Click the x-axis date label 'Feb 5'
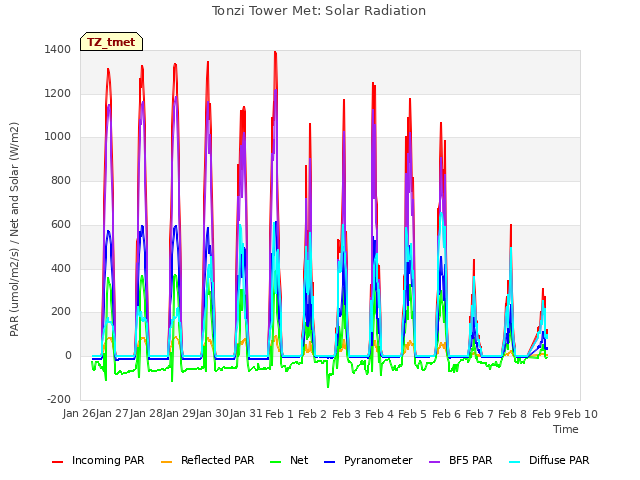 (x=412, y=414)
